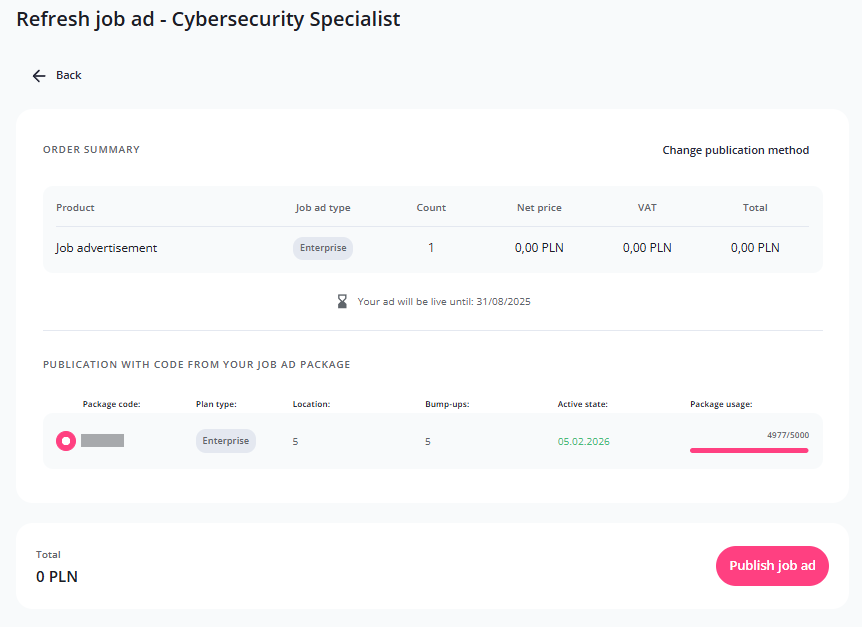Viewport: 862px width, 627px height.
Task: Click the Refresh job ad page title
Action: coord(208,19)
